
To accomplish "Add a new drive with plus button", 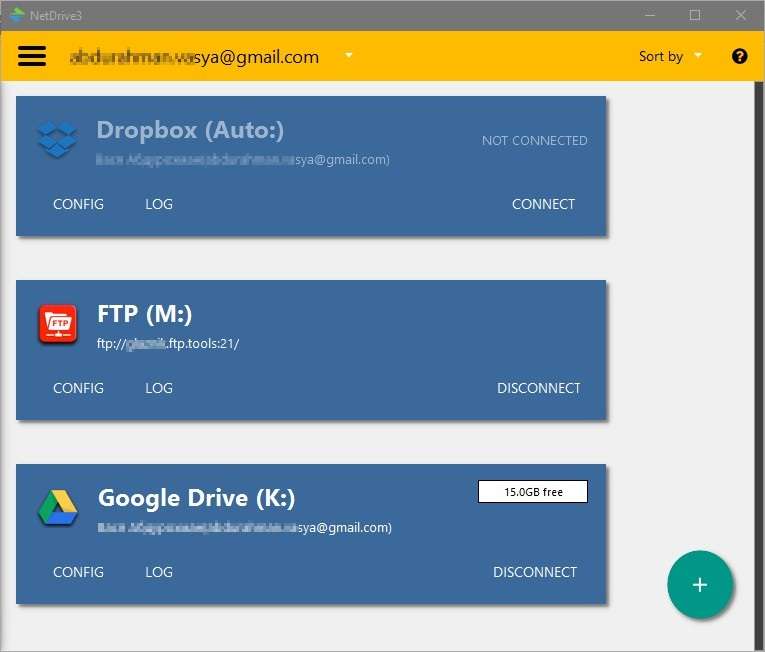I will click(700, 584).
